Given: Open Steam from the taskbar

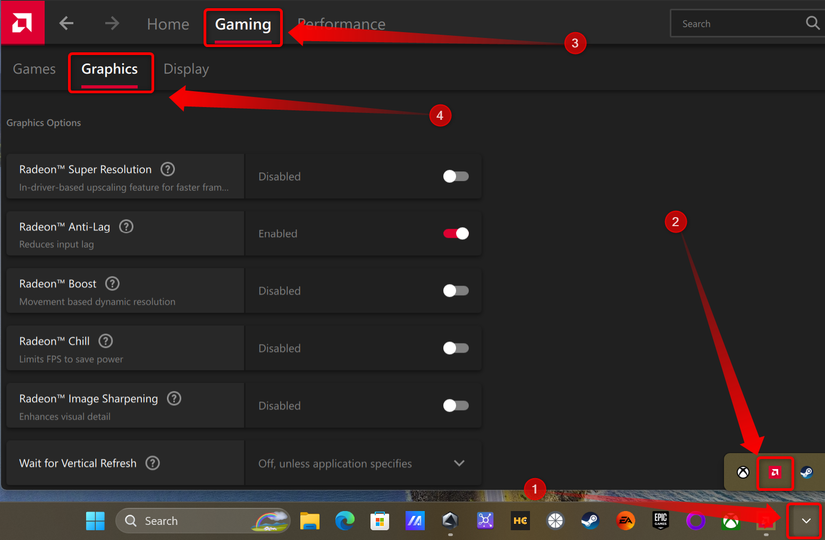Looking at the screenshot, I should pyautogui.click(x=590, y=521).
